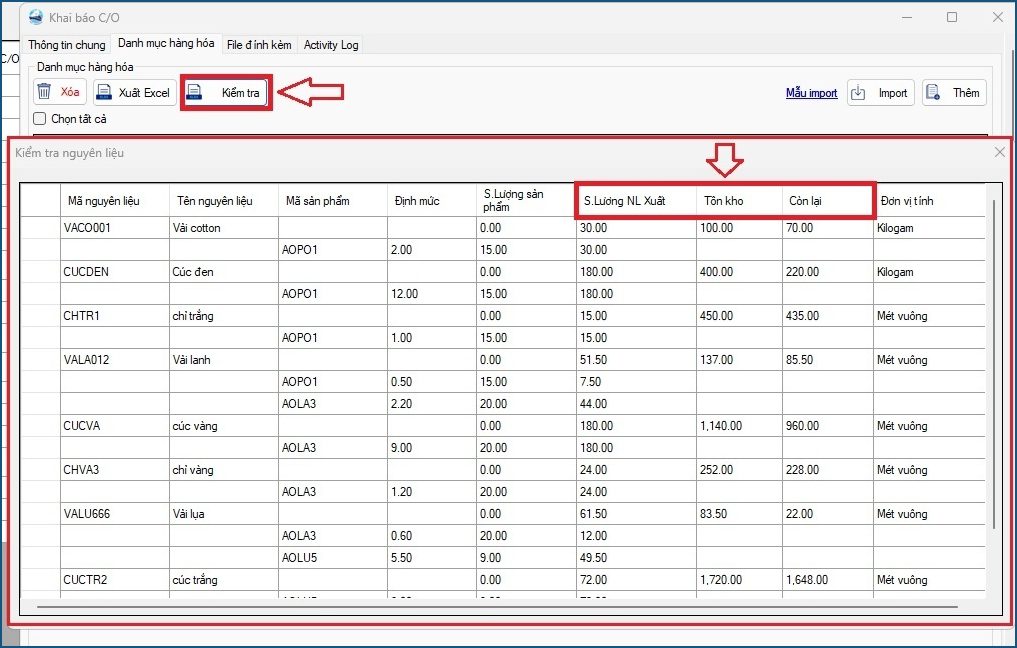Viewport: 1017px width, 648px height.
Task: Click the horizontal scrollbar of material grid
Action: [497, 607]
